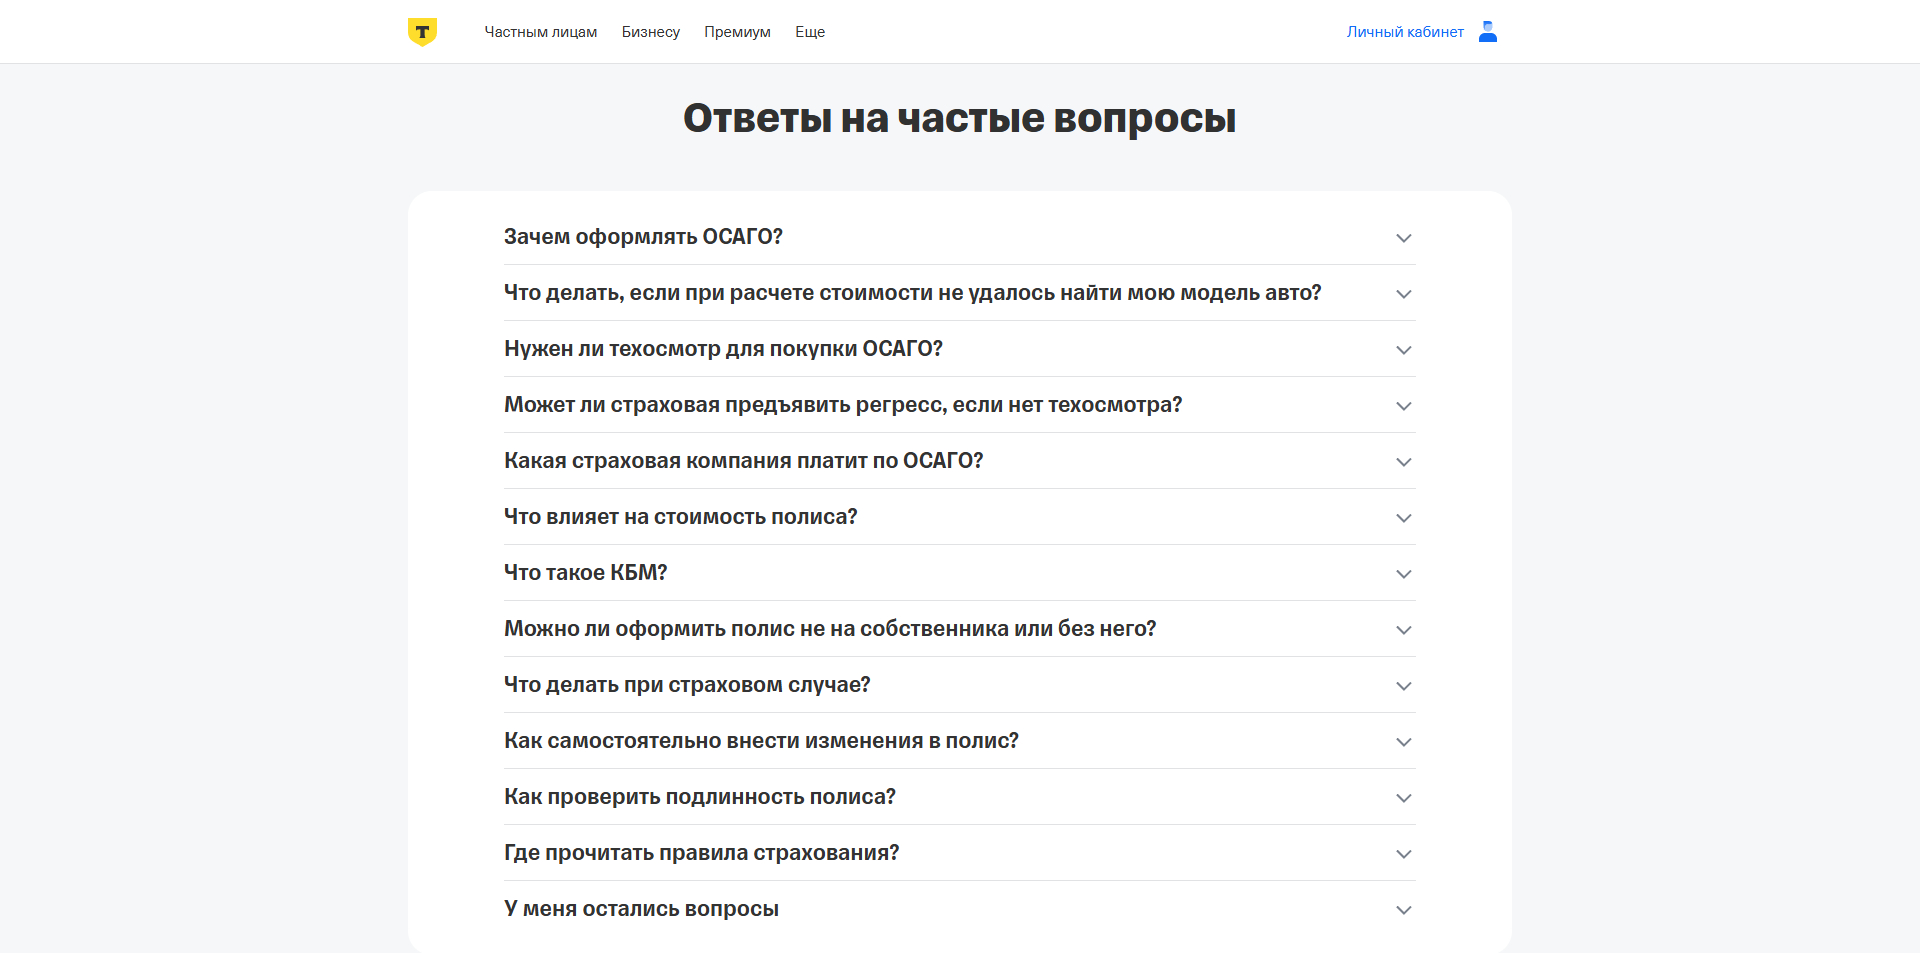Screen dimensions: 1920x953
Task: Open the "Еще" menu
Action: 810,31
